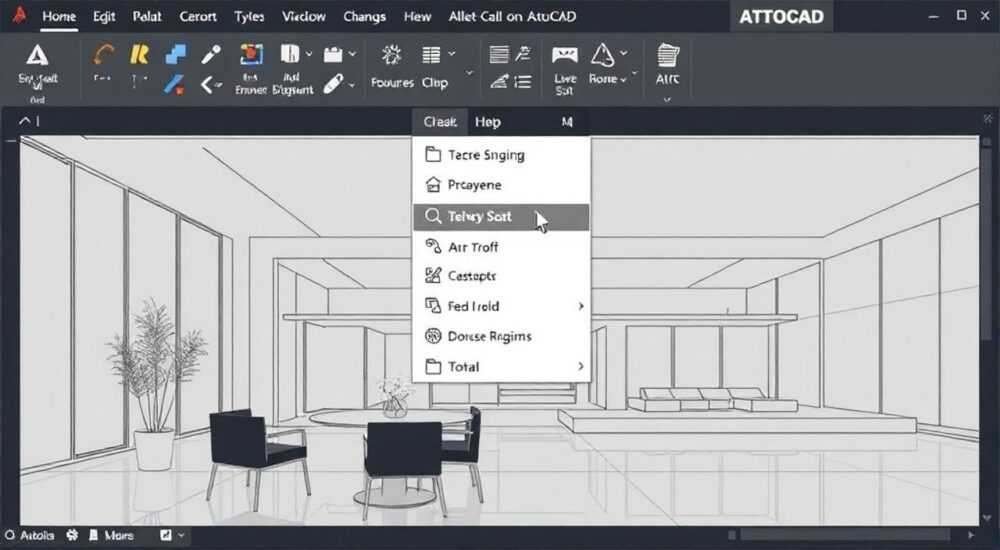
Task: Click the orange arc tool icon
Action: [x=103, y=54]
